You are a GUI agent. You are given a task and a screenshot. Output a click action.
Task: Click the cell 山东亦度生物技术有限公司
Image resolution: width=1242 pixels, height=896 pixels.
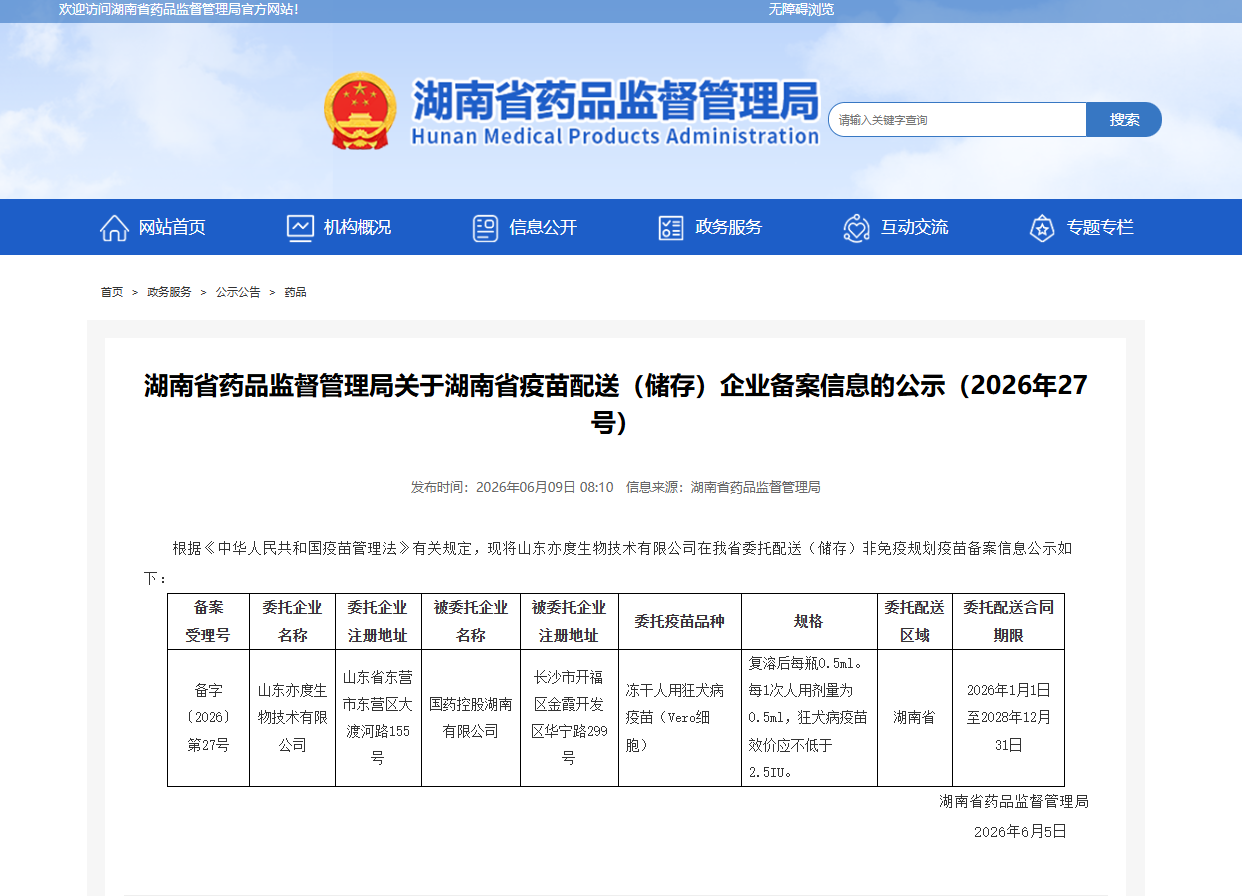292,718
